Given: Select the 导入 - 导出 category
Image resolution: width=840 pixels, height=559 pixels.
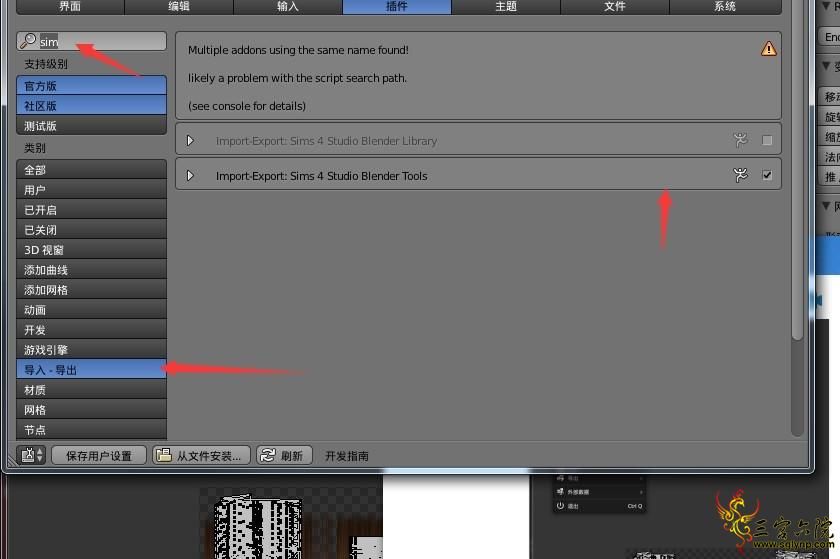Looking at the screenshot, I should (x=92, y=369).
